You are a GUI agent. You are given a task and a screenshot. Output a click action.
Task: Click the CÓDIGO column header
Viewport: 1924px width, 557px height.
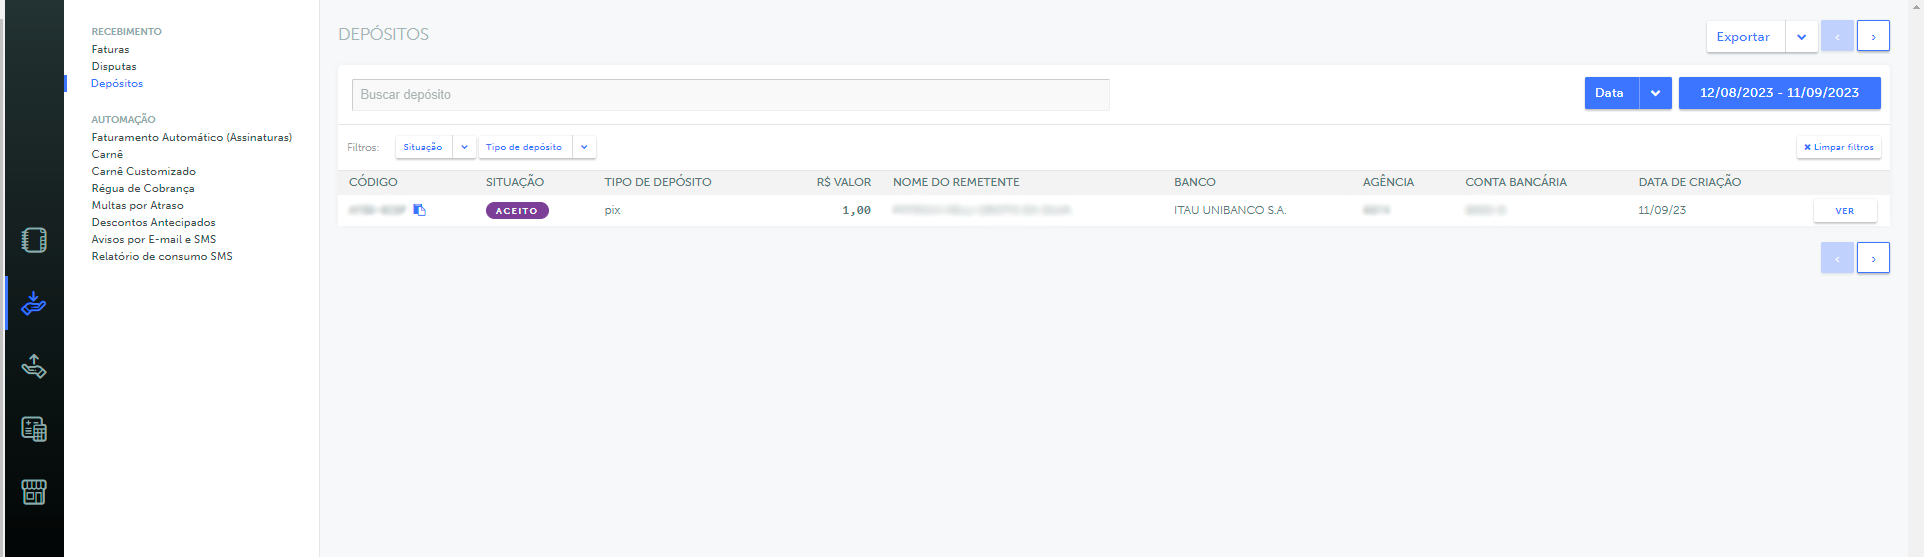[x=373, y=182]
